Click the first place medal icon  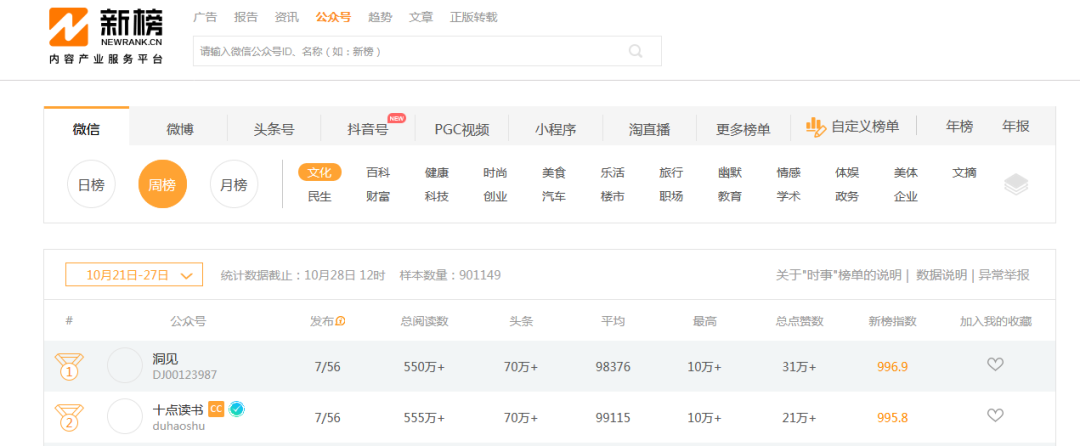pyautogui.click(x=69, y=366)
